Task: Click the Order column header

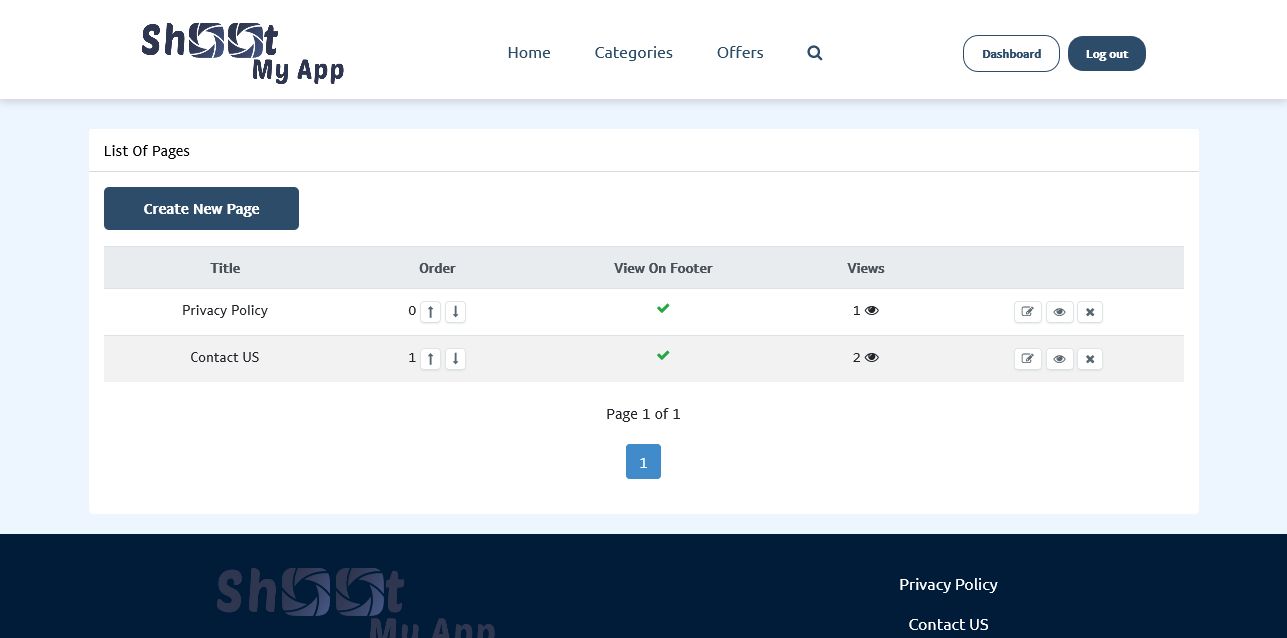Action: 437,268
